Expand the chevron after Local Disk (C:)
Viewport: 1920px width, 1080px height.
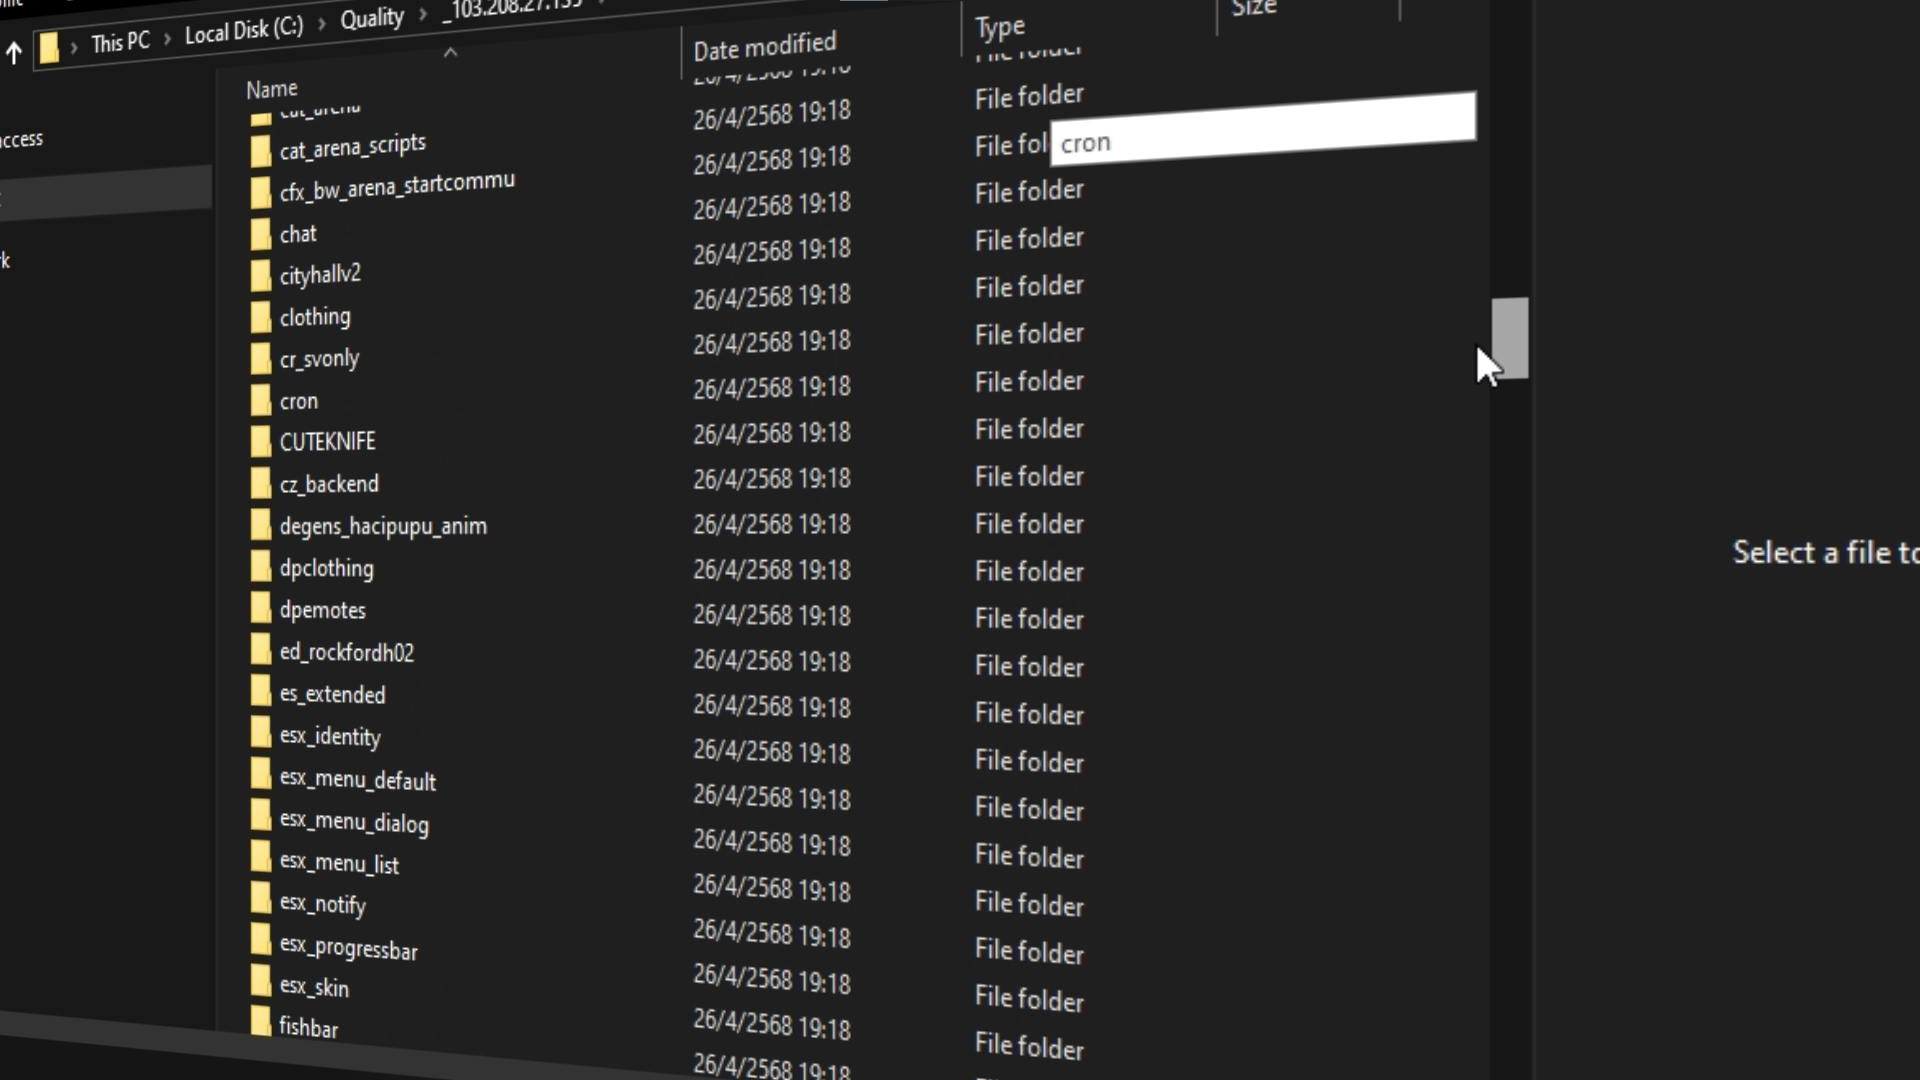[x=321, y=24]
